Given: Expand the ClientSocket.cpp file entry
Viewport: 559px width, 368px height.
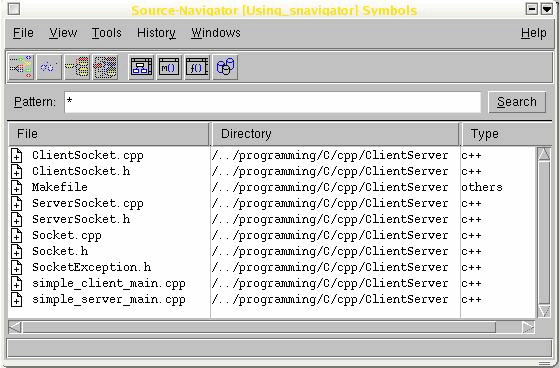Looking at the screenshot, I should [16, 156].
